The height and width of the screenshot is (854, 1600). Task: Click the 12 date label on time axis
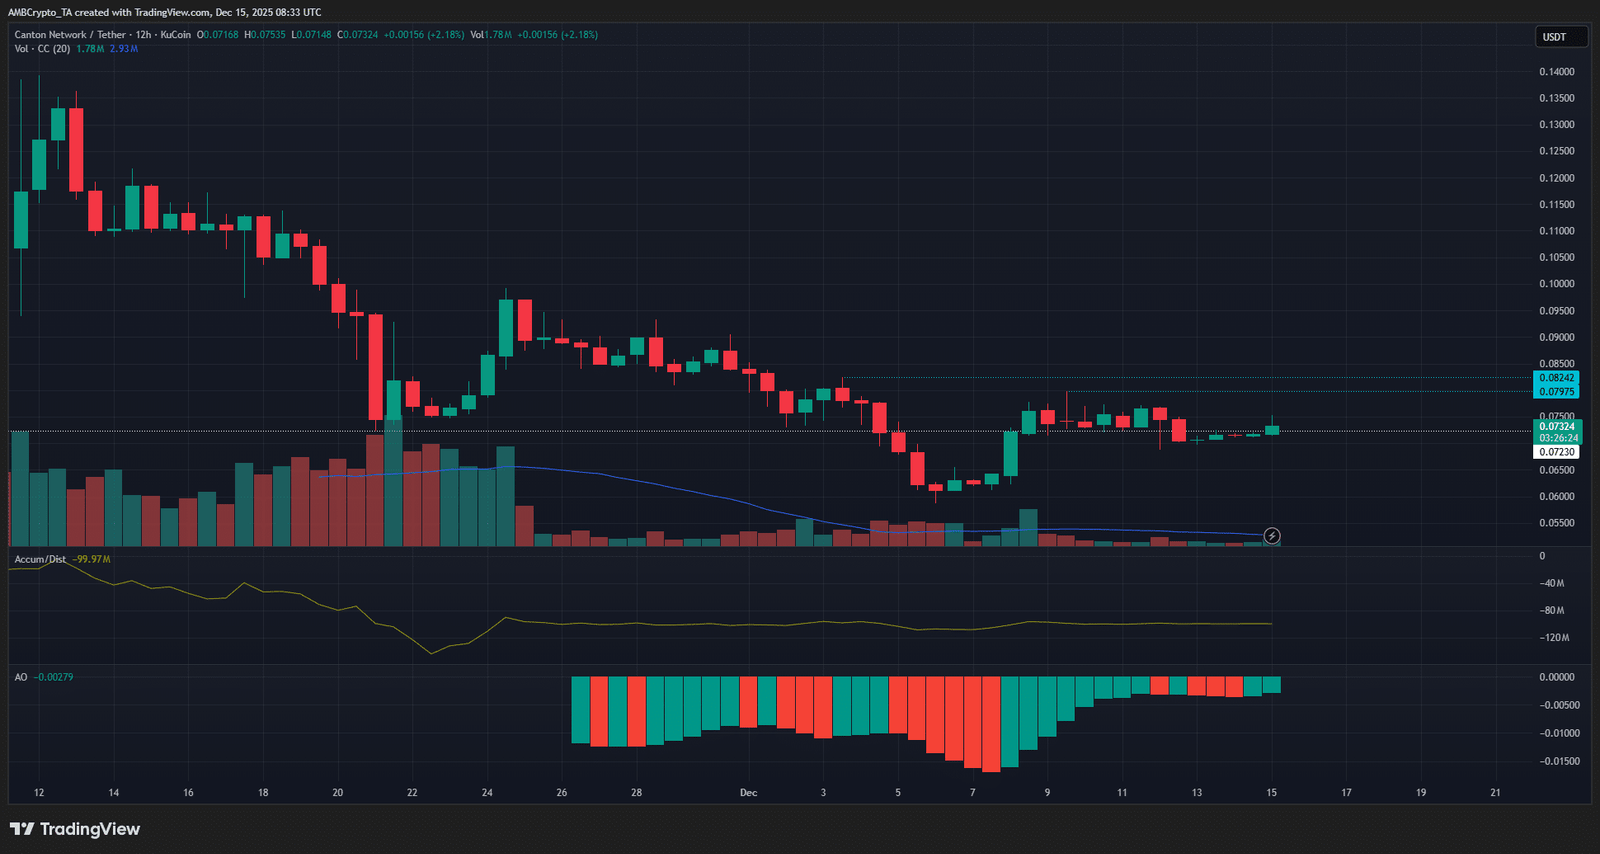(x=39, y=793)
